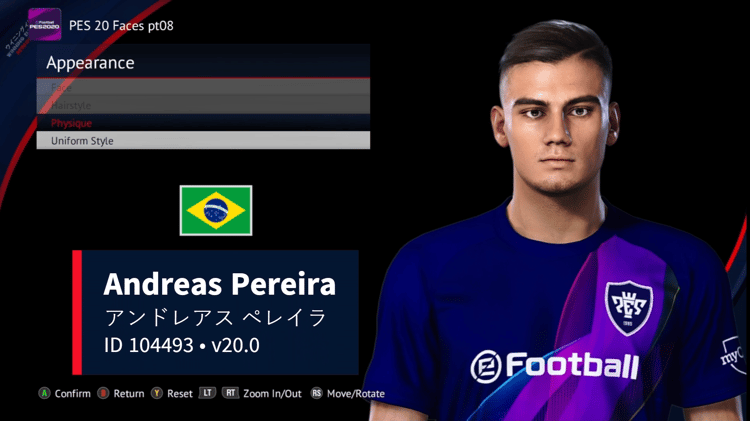Click the PES crest on the shirt
This screenshot has width=750, height=421.
629,308
